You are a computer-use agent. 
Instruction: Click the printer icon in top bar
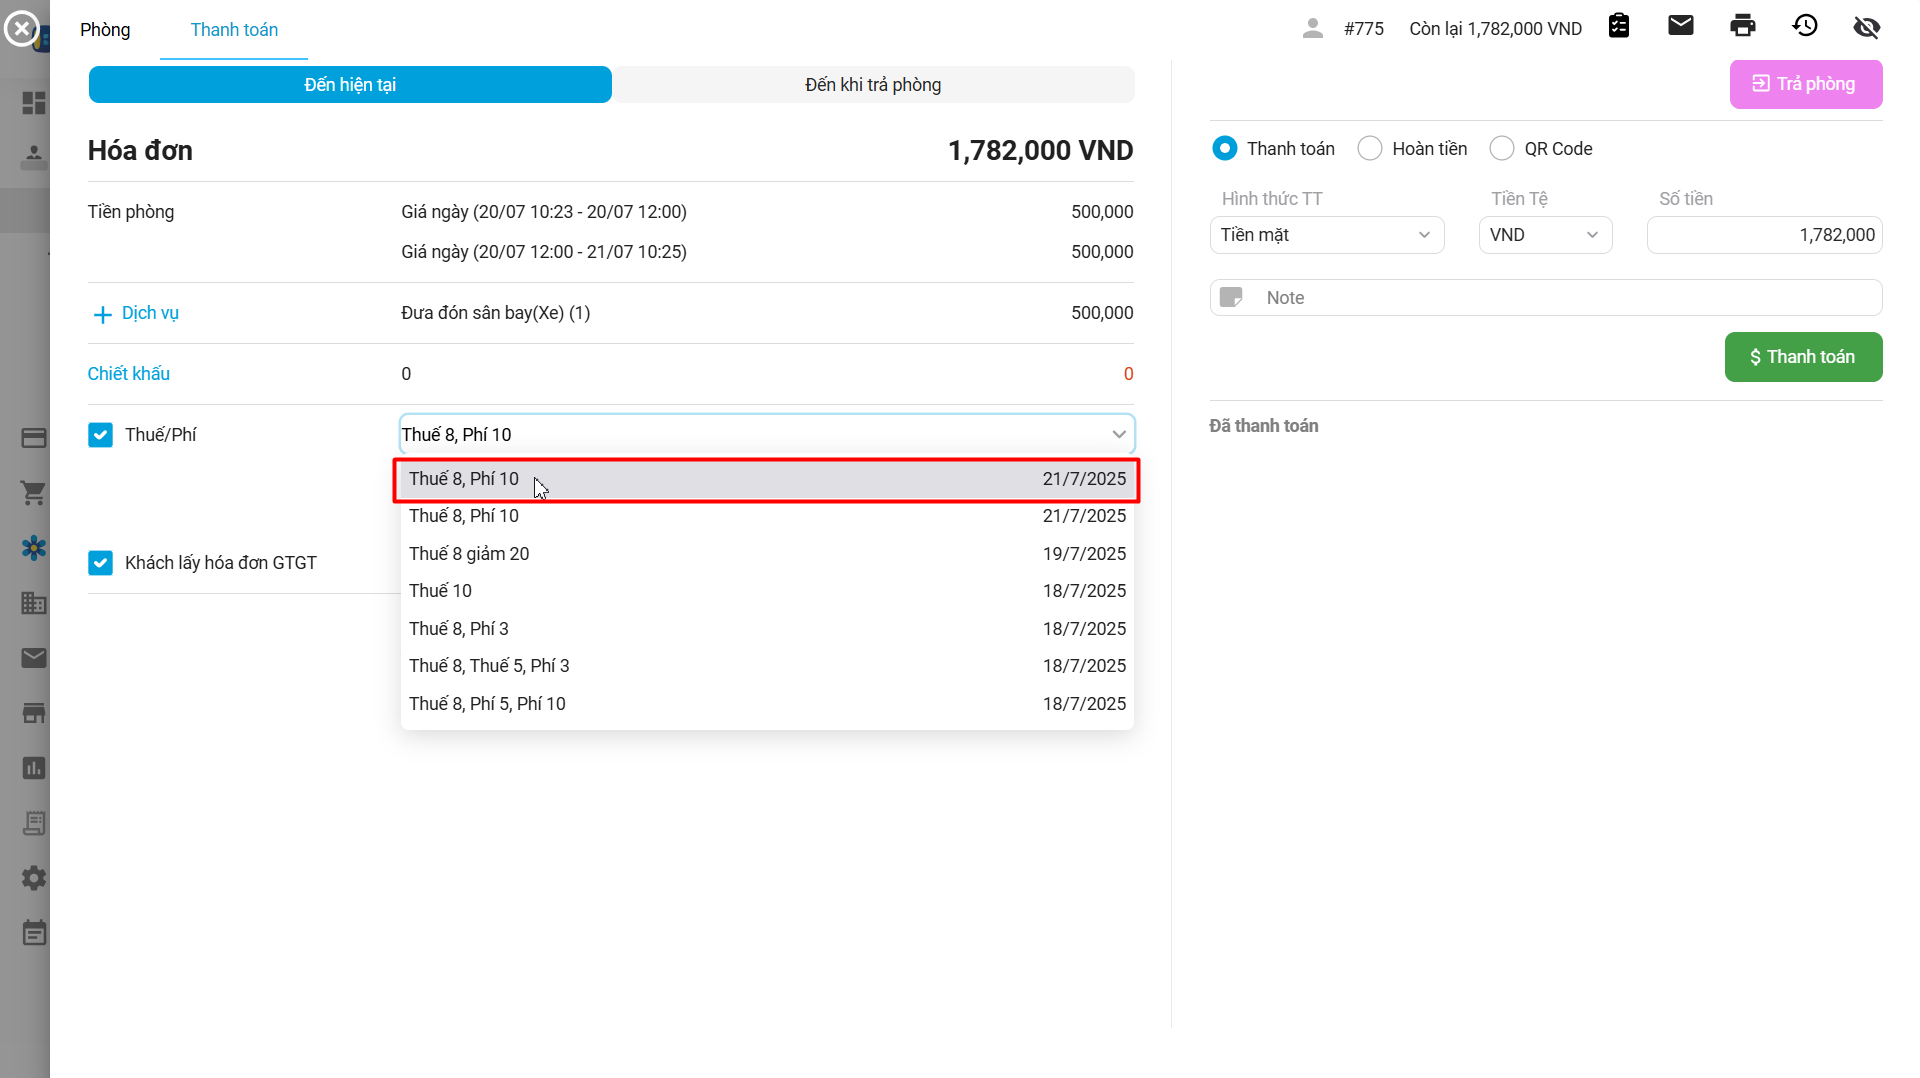[x=1742, y=26]
